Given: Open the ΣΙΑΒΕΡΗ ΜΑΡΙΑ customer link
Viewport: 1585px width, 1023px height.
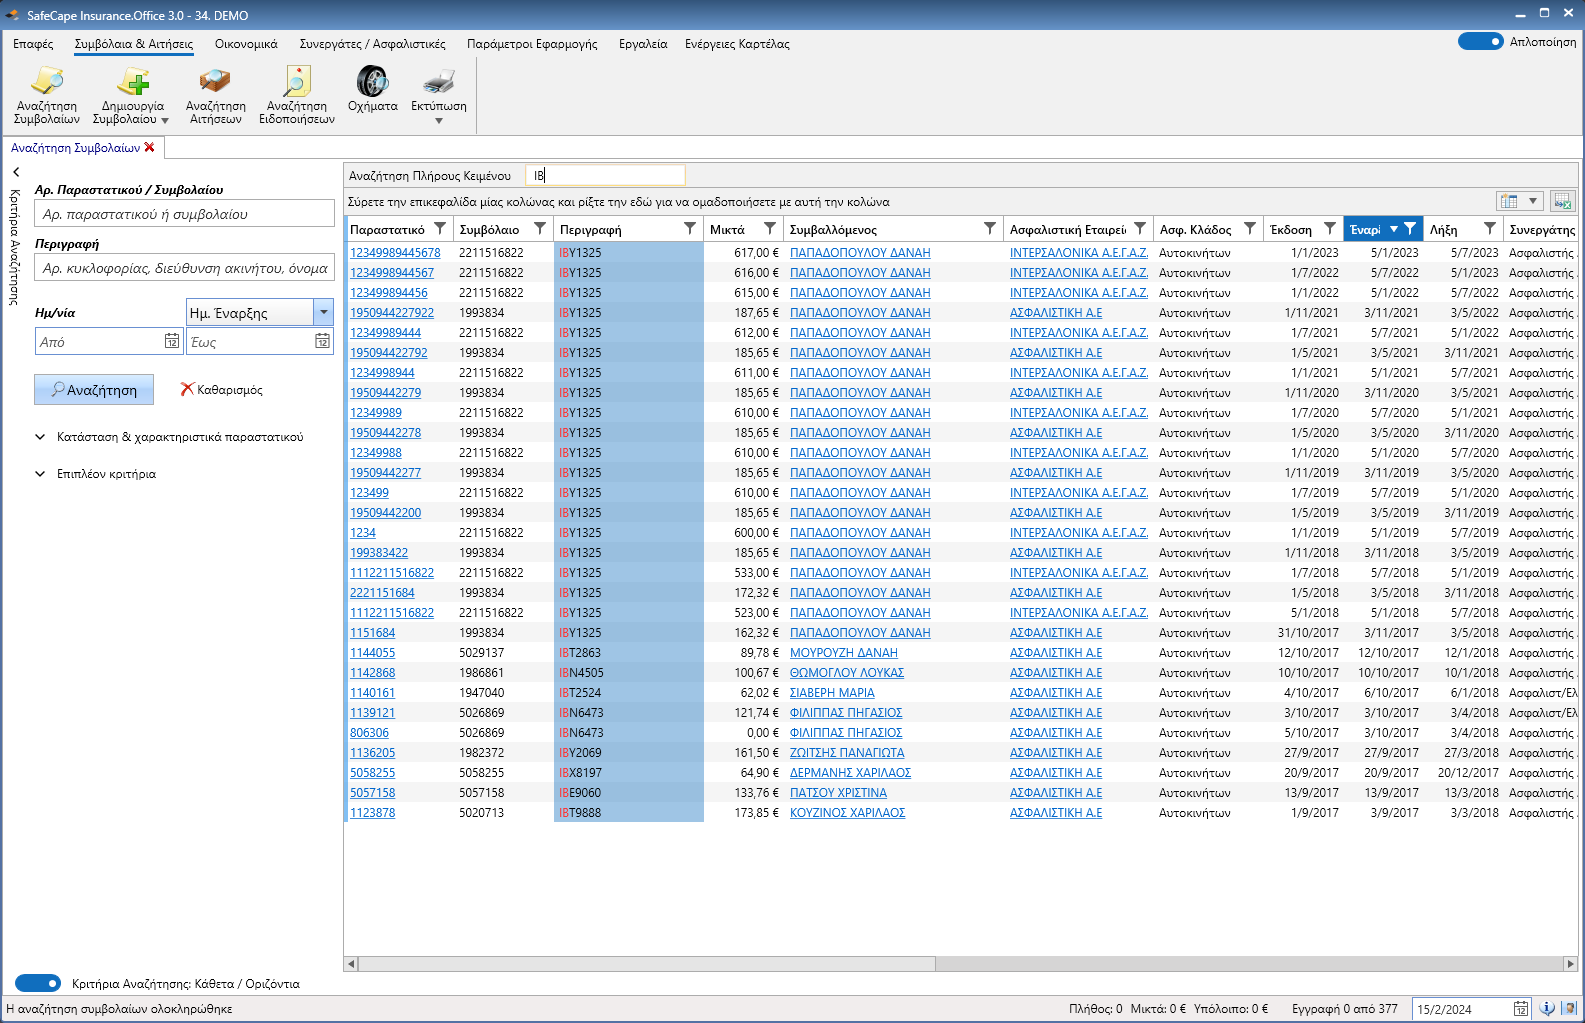Looking at the screenshot, I should [x=832, y=693].
